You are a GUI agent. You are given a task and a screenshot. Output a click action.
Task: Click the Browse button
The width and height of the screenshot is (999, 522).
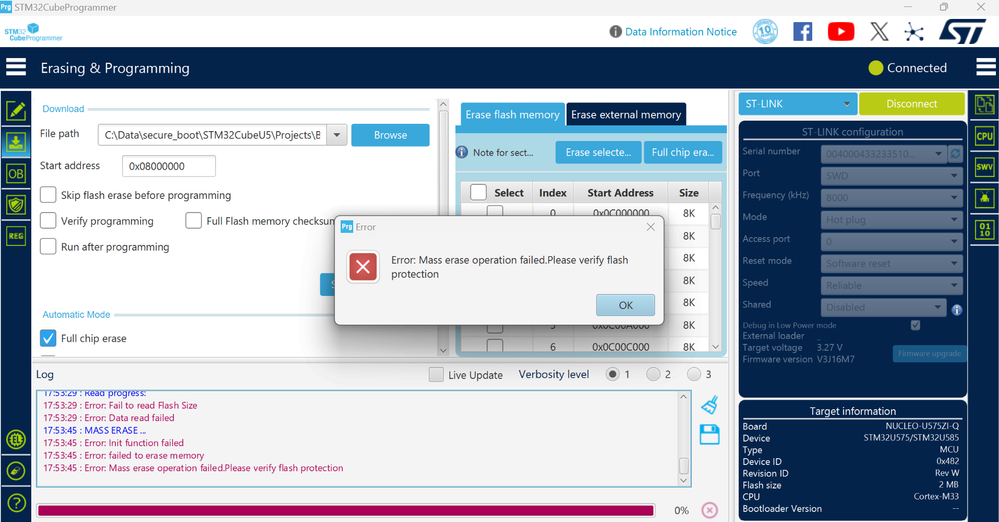point(390,135)
